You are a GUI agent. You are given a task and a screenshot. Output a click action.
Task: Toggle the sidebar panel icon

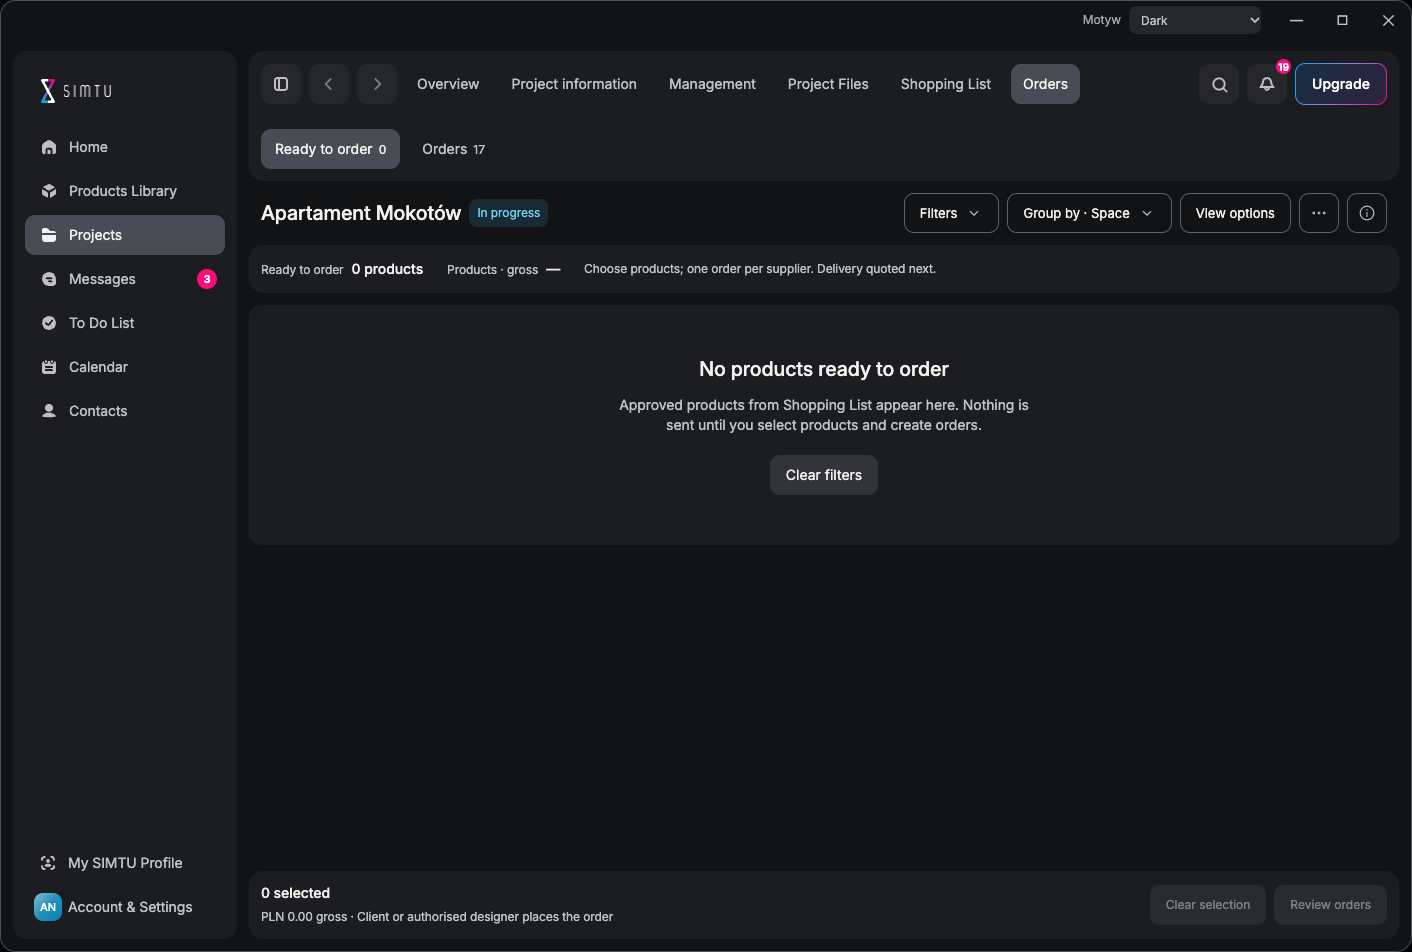281,84
